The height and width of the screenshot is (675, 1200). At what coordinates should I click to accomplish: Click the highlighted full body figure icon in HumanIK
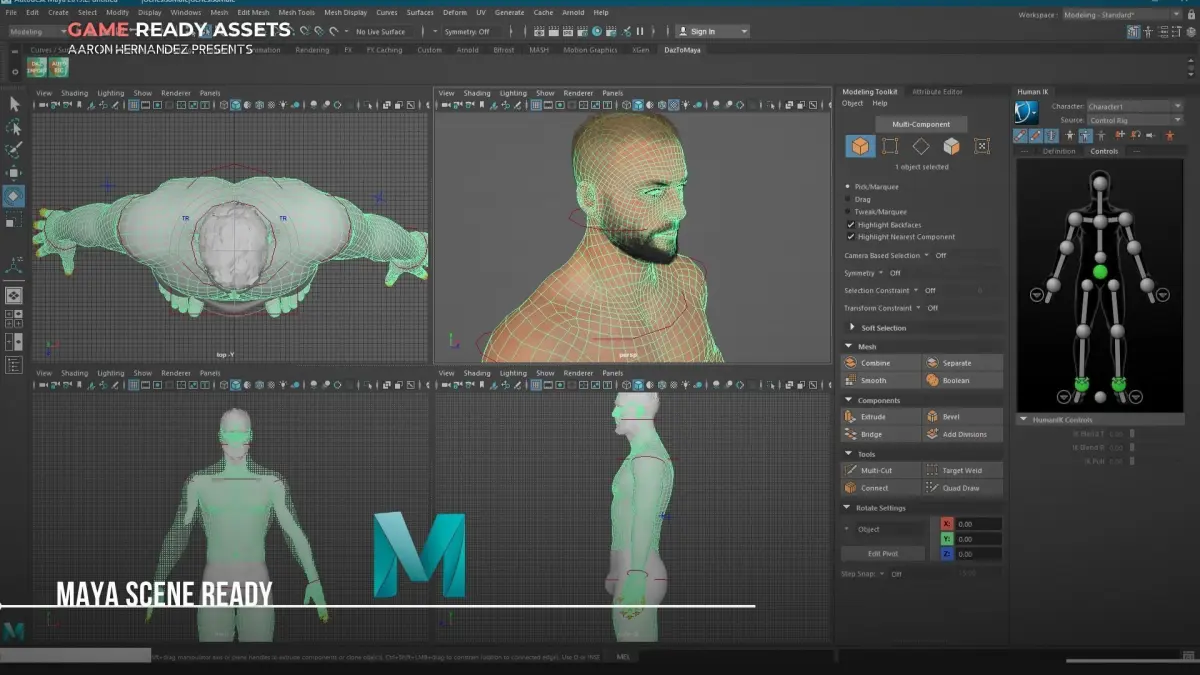tap(1085, 135)
